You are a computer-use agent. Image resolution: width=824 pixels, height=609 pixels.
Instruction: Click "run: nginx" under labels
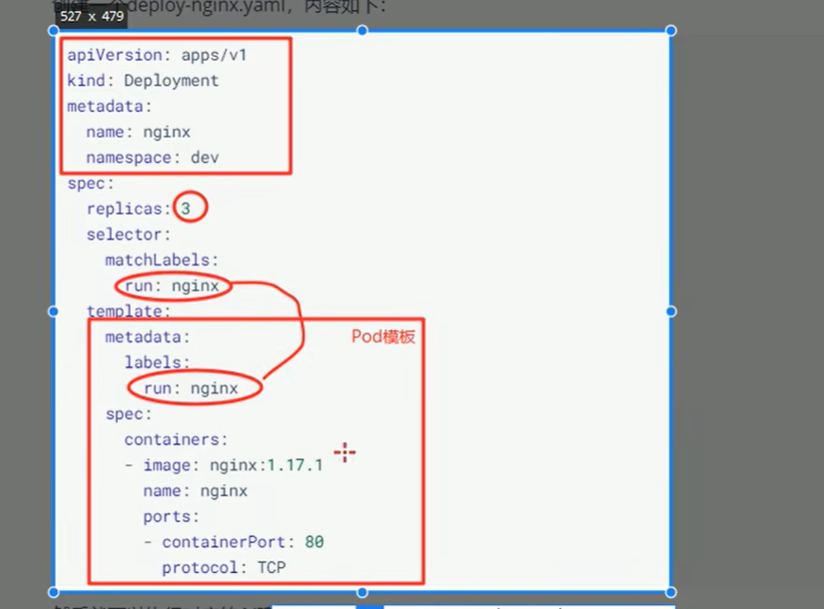(191, 389)
